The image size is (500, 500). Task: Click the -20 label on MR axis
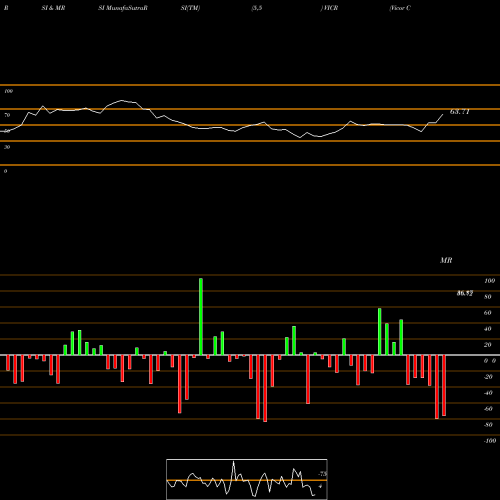[488, 377]
